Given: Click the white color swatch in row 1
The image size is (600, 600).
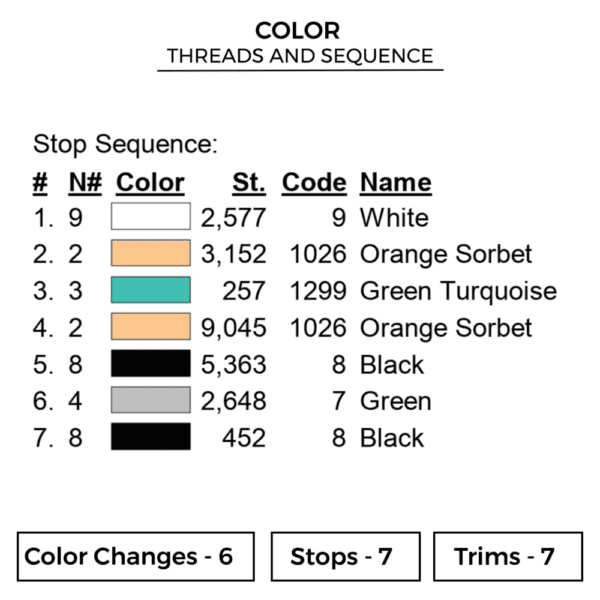Looking at the screenshot, I should [150, 217].
